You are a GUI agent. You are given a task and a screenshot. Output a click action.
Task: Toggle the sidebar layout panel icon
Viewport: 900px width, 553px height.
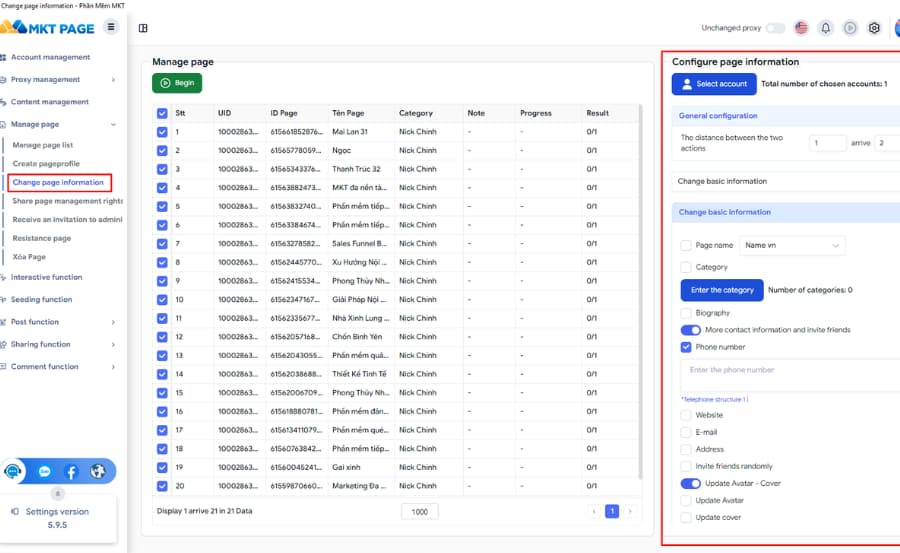(143, 28)
